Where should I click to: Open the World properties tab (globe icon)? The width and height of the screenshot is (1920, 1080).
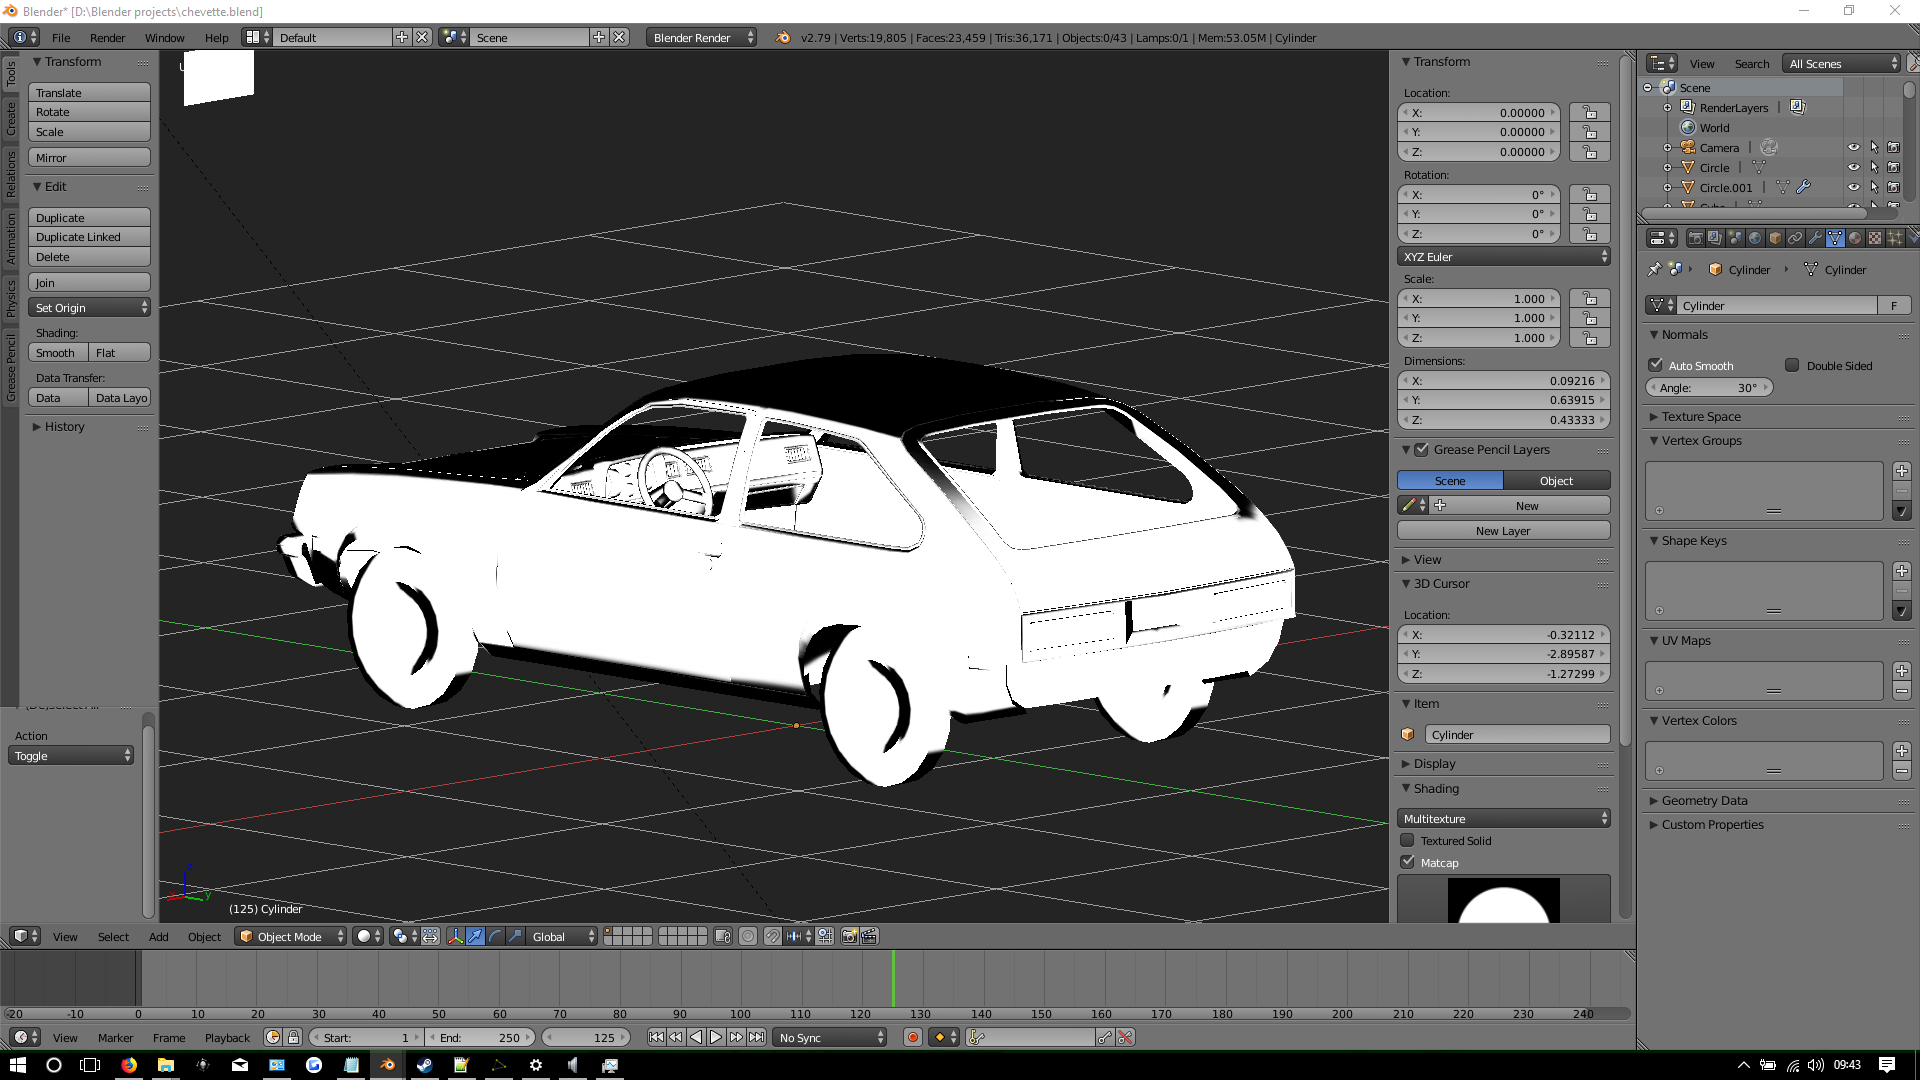tap(1755, 238)
